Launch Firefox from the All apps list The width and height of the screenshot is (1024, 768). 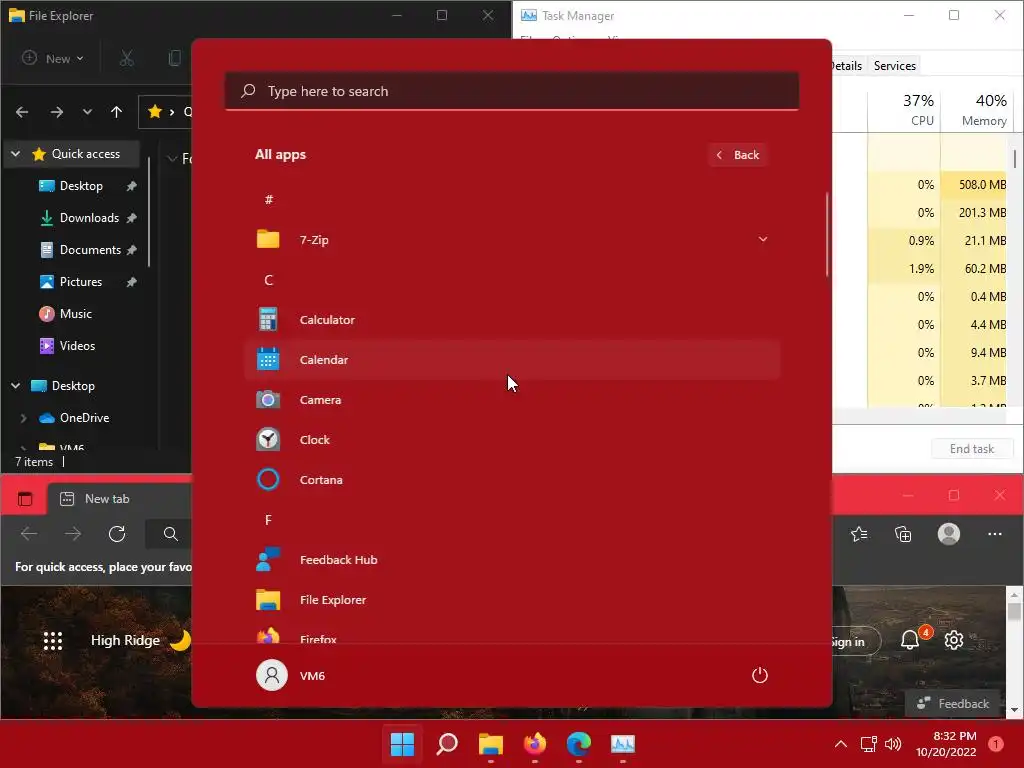tap(512, 635)
